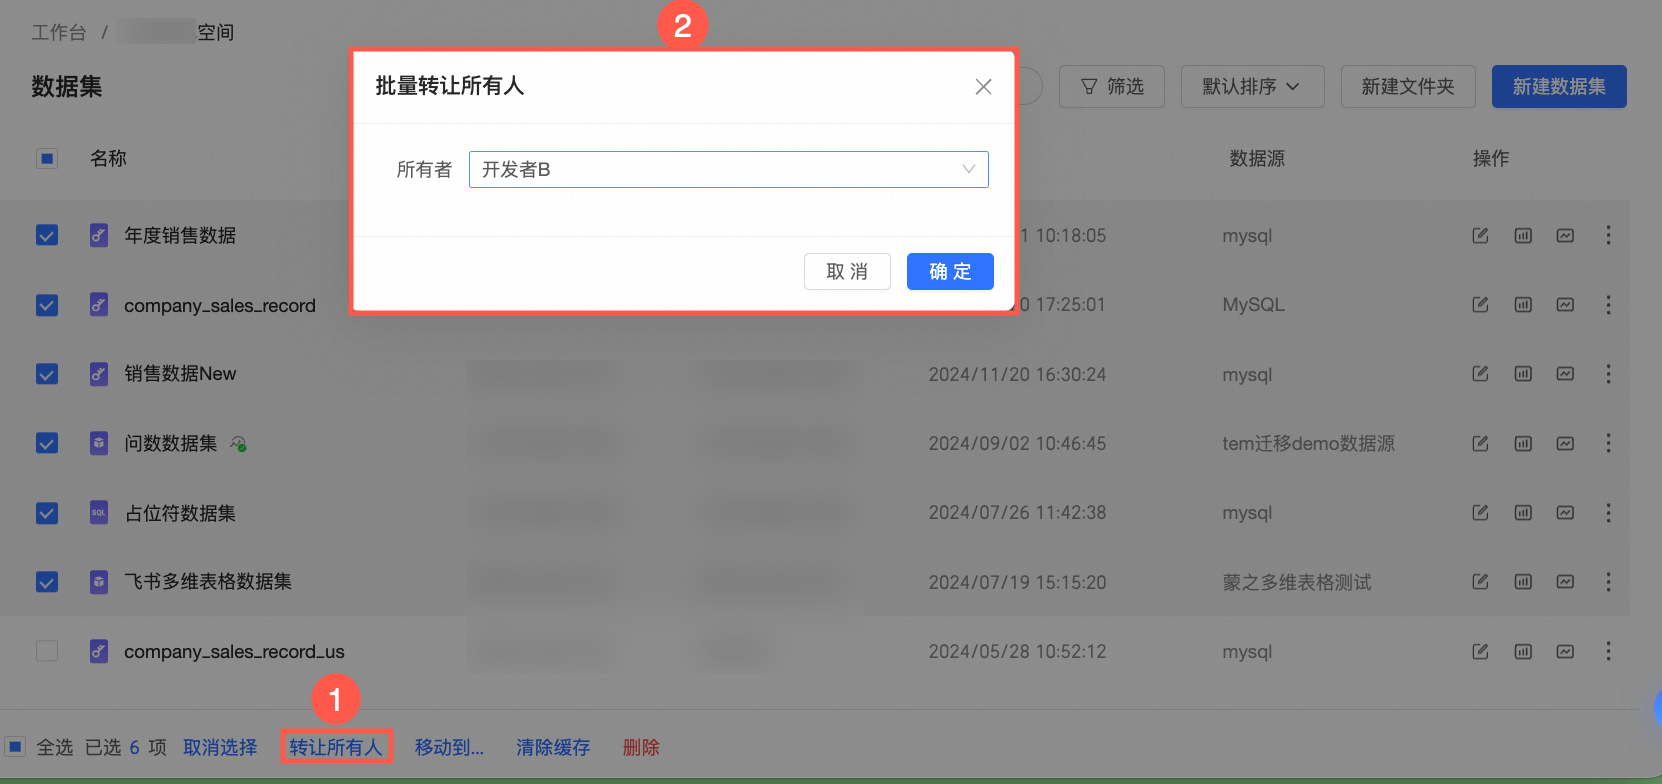
Task: Toggle the bottom 全选 checkbox
Action: pos(15,747)
